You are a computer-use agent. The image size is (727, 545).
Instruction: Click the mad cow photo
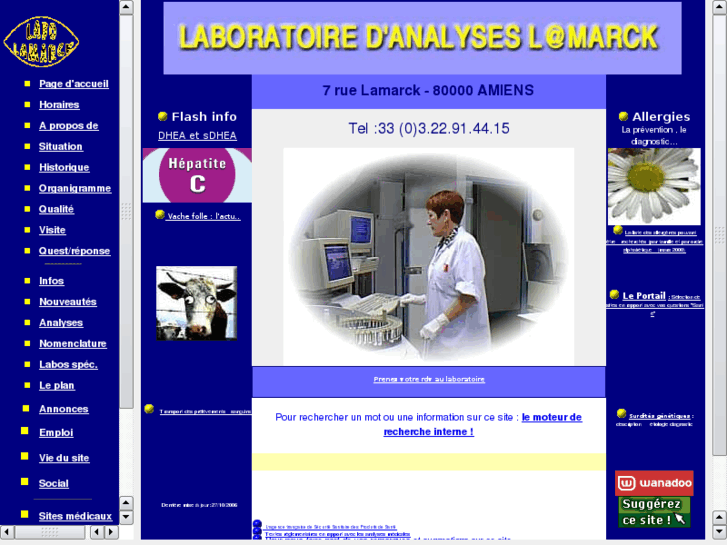click(197, 303)
